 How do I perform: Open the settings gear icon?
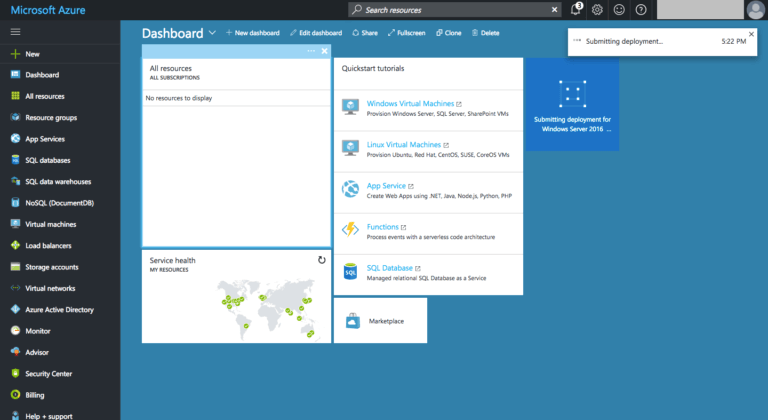597,10
